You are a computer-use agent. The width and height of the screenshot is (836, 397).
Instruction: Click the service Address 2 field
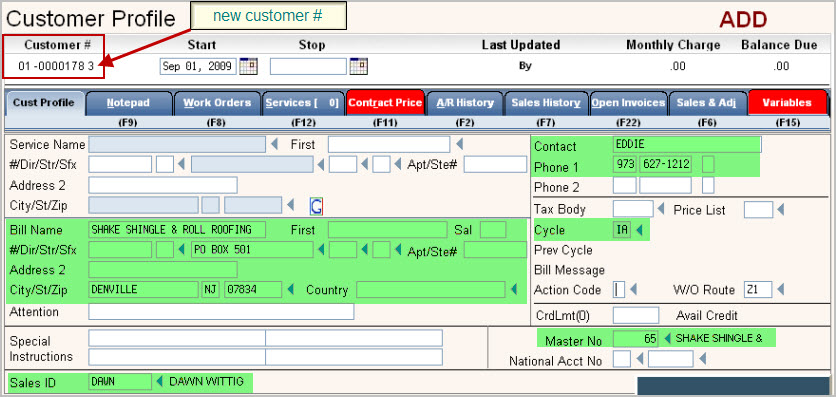coord(163,185)
